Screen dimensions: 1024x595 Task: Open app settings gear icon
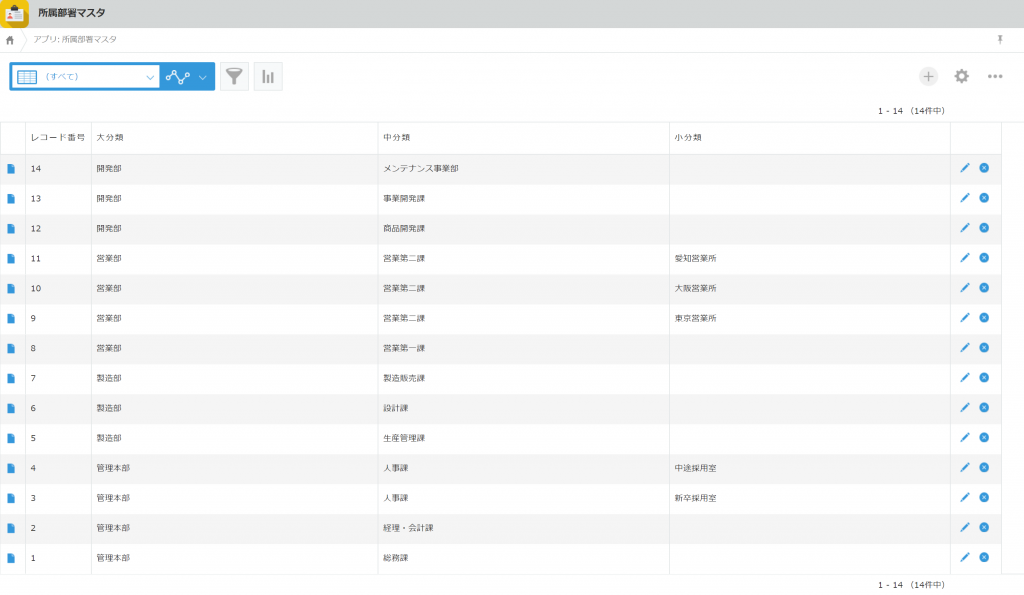coord(961,77)
